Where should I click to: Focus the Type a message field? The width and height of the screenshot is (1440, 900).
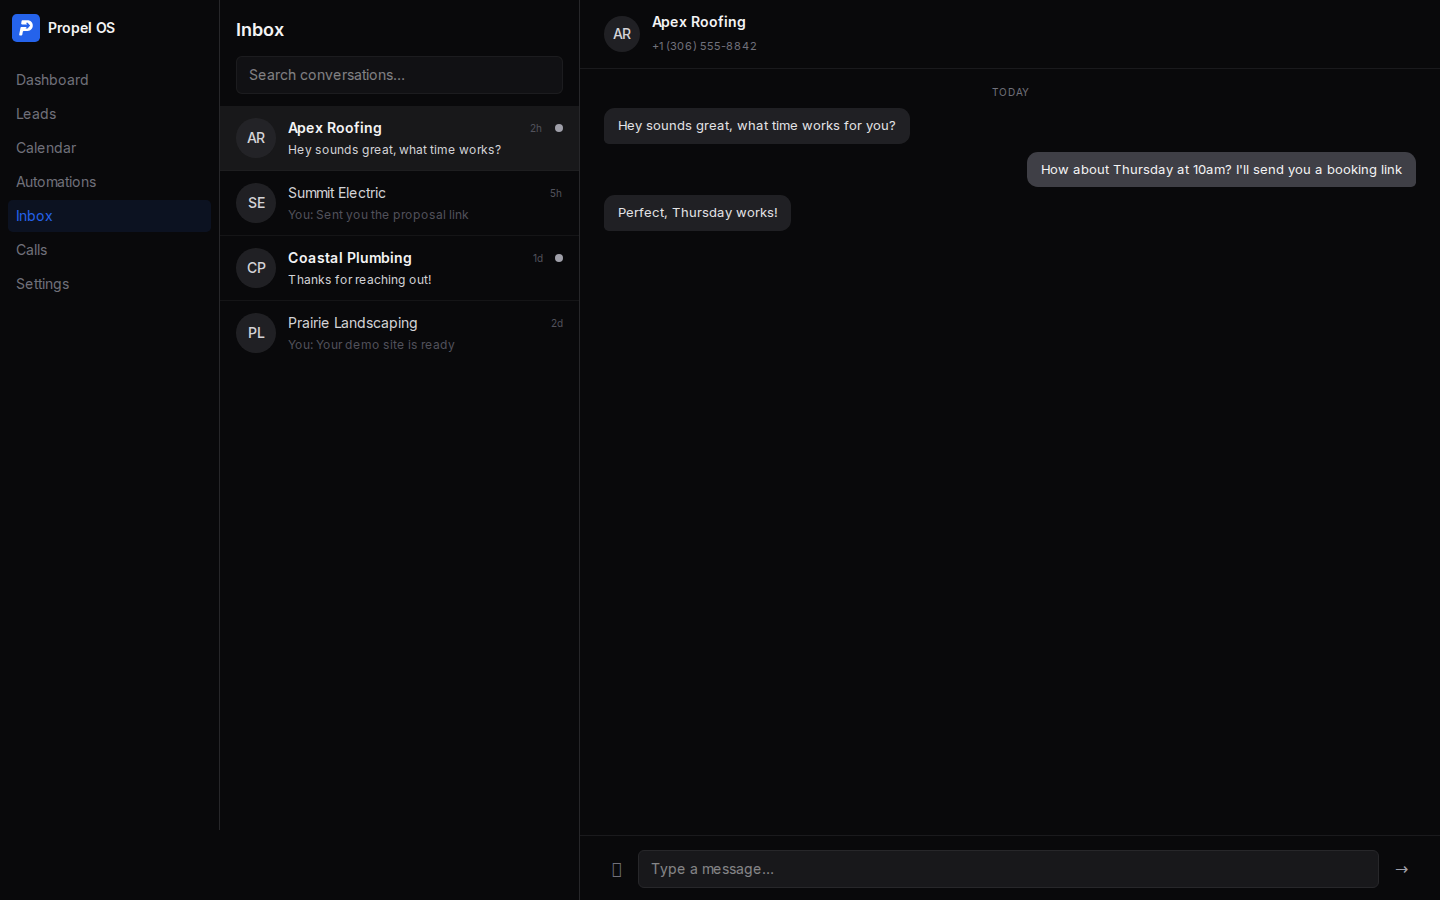click(1008, 869)
